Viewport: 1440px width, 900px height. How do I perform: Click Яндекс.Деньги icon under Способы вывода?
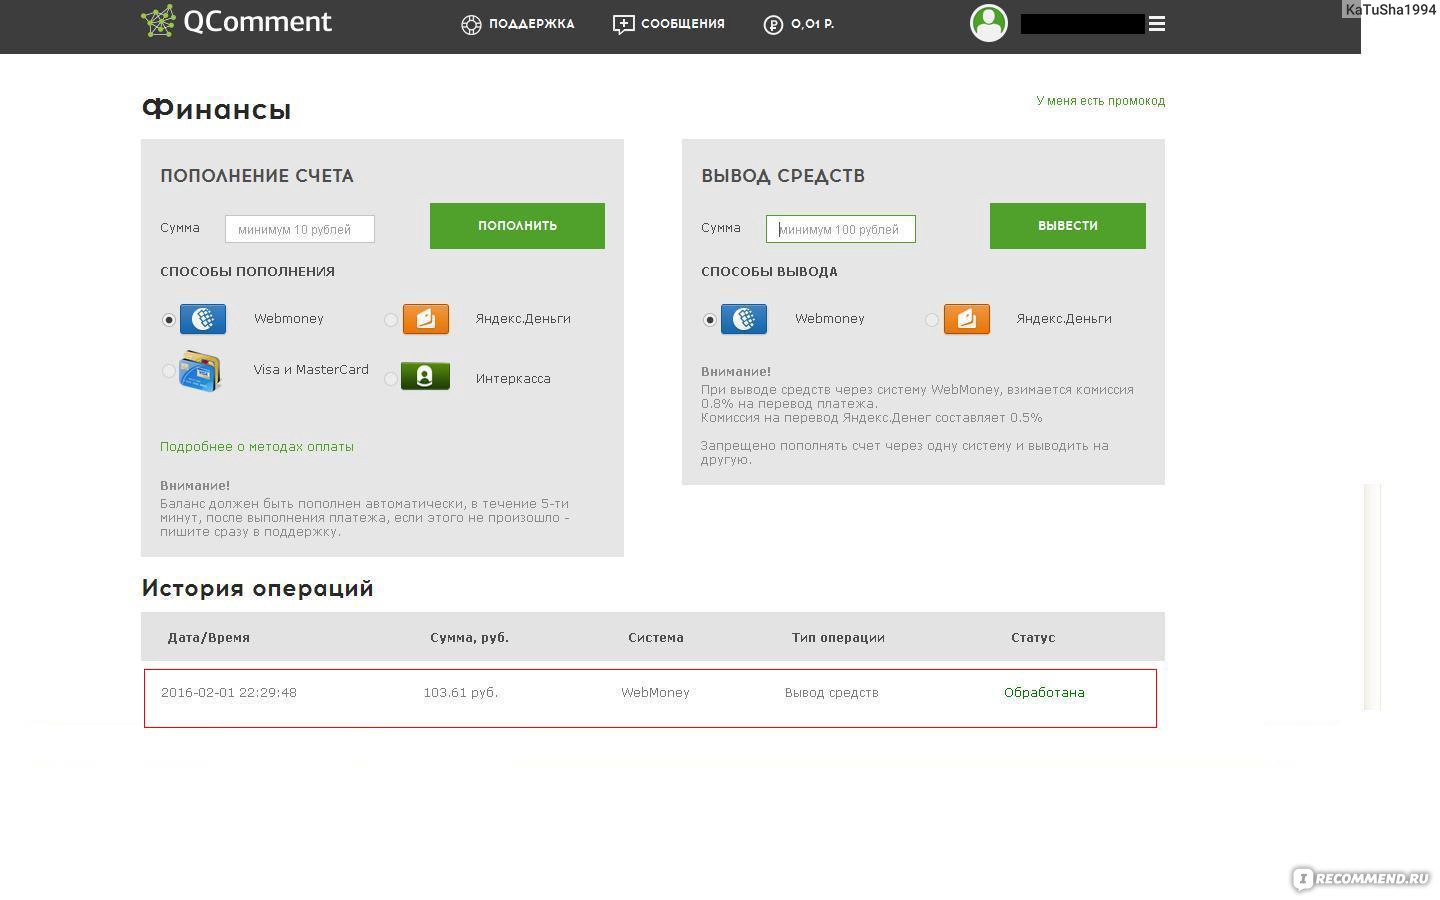pos(966,319)
